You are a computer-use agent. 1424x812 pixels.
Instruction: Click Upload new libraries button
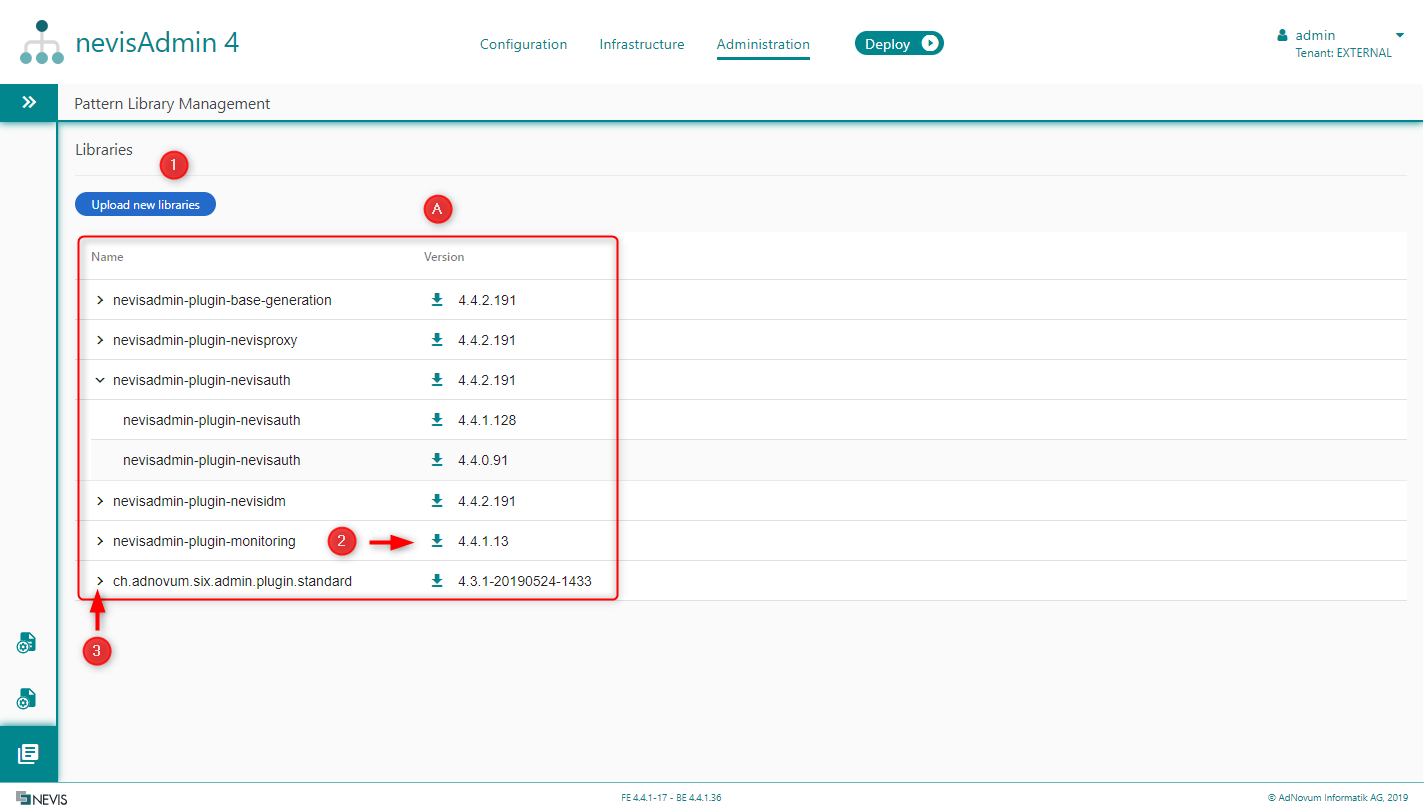pyautogui.click(x=146, y=204)
